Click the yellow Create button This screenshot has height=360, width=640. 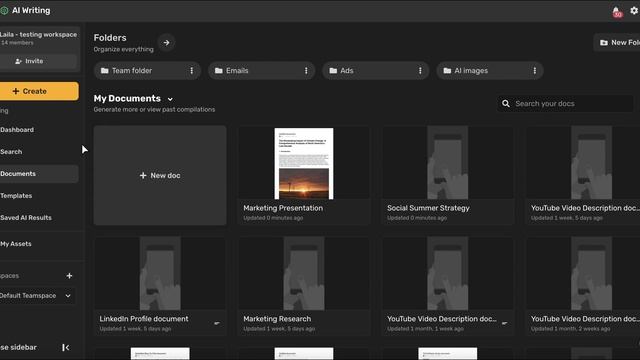coord(39,91)
